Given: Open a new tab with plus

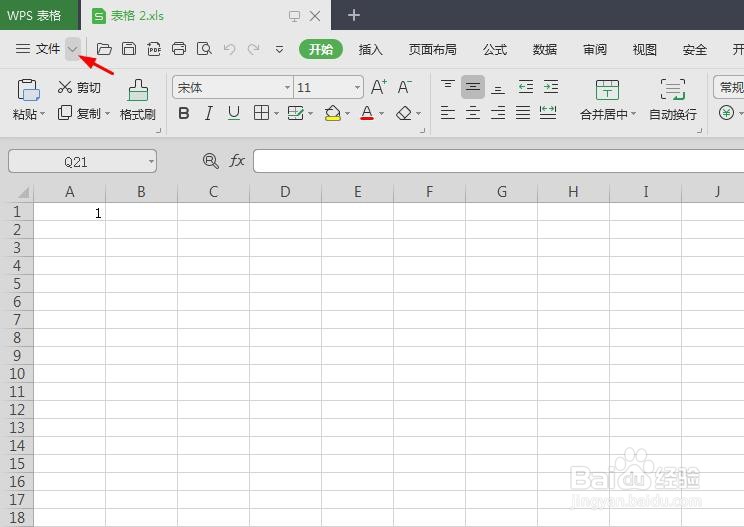Looking at the screenshot, I should [x=353, y=15].
